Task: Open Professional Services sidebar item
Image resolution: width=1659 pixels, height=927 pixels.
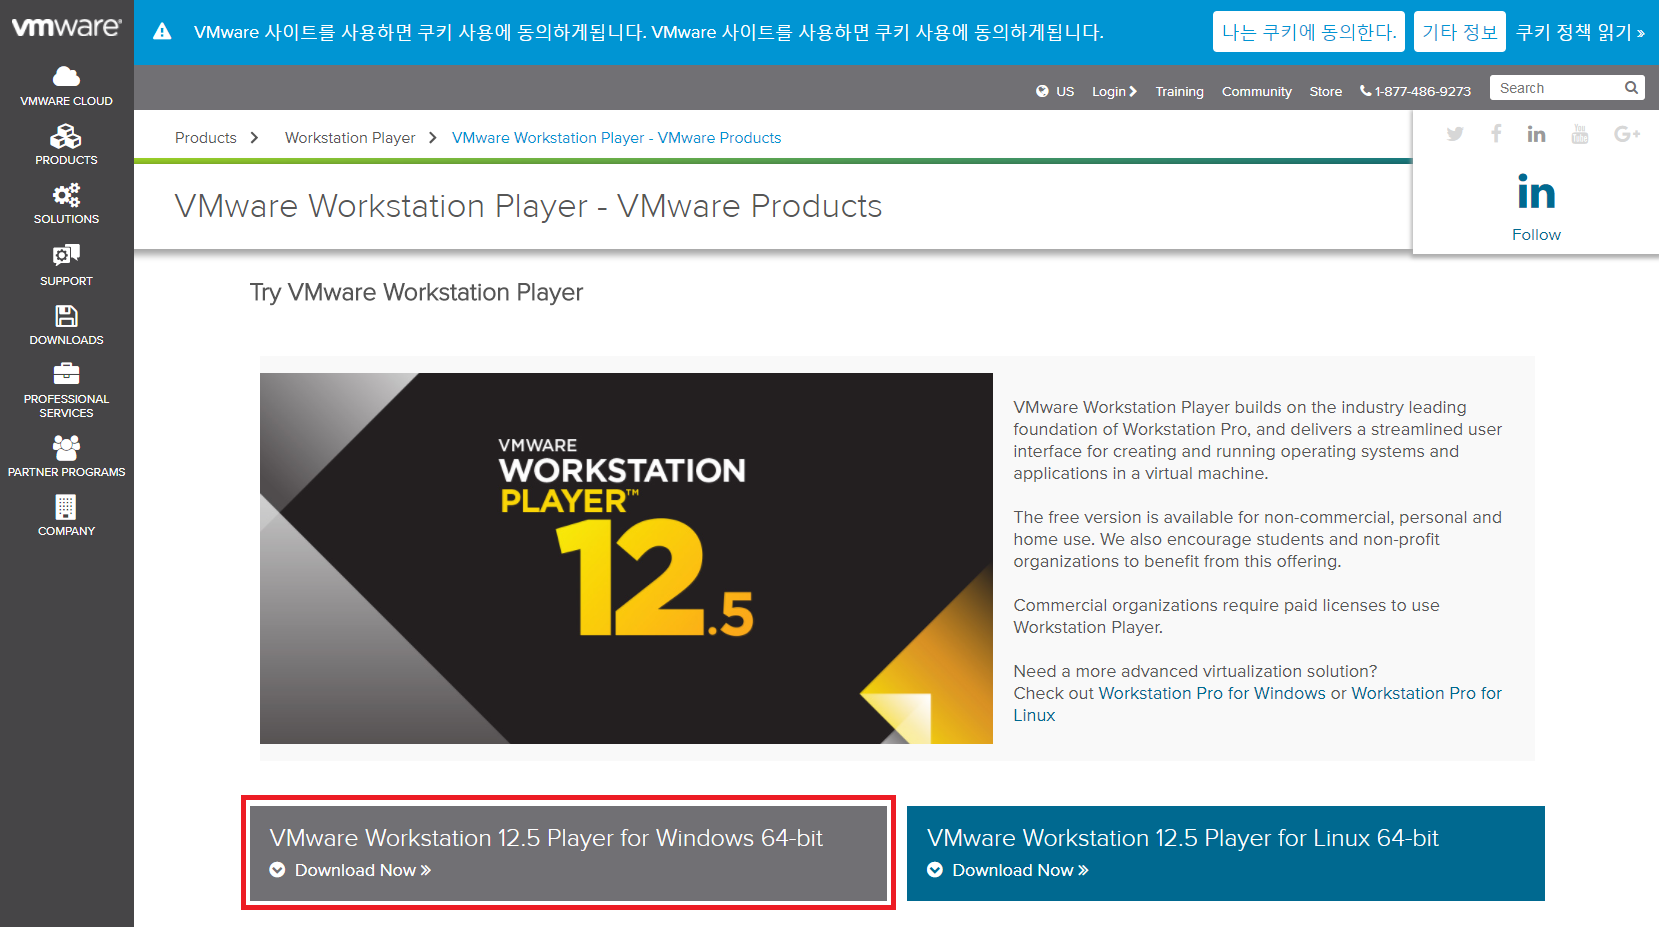Action: pyautogui.click(x=66, y=390)
